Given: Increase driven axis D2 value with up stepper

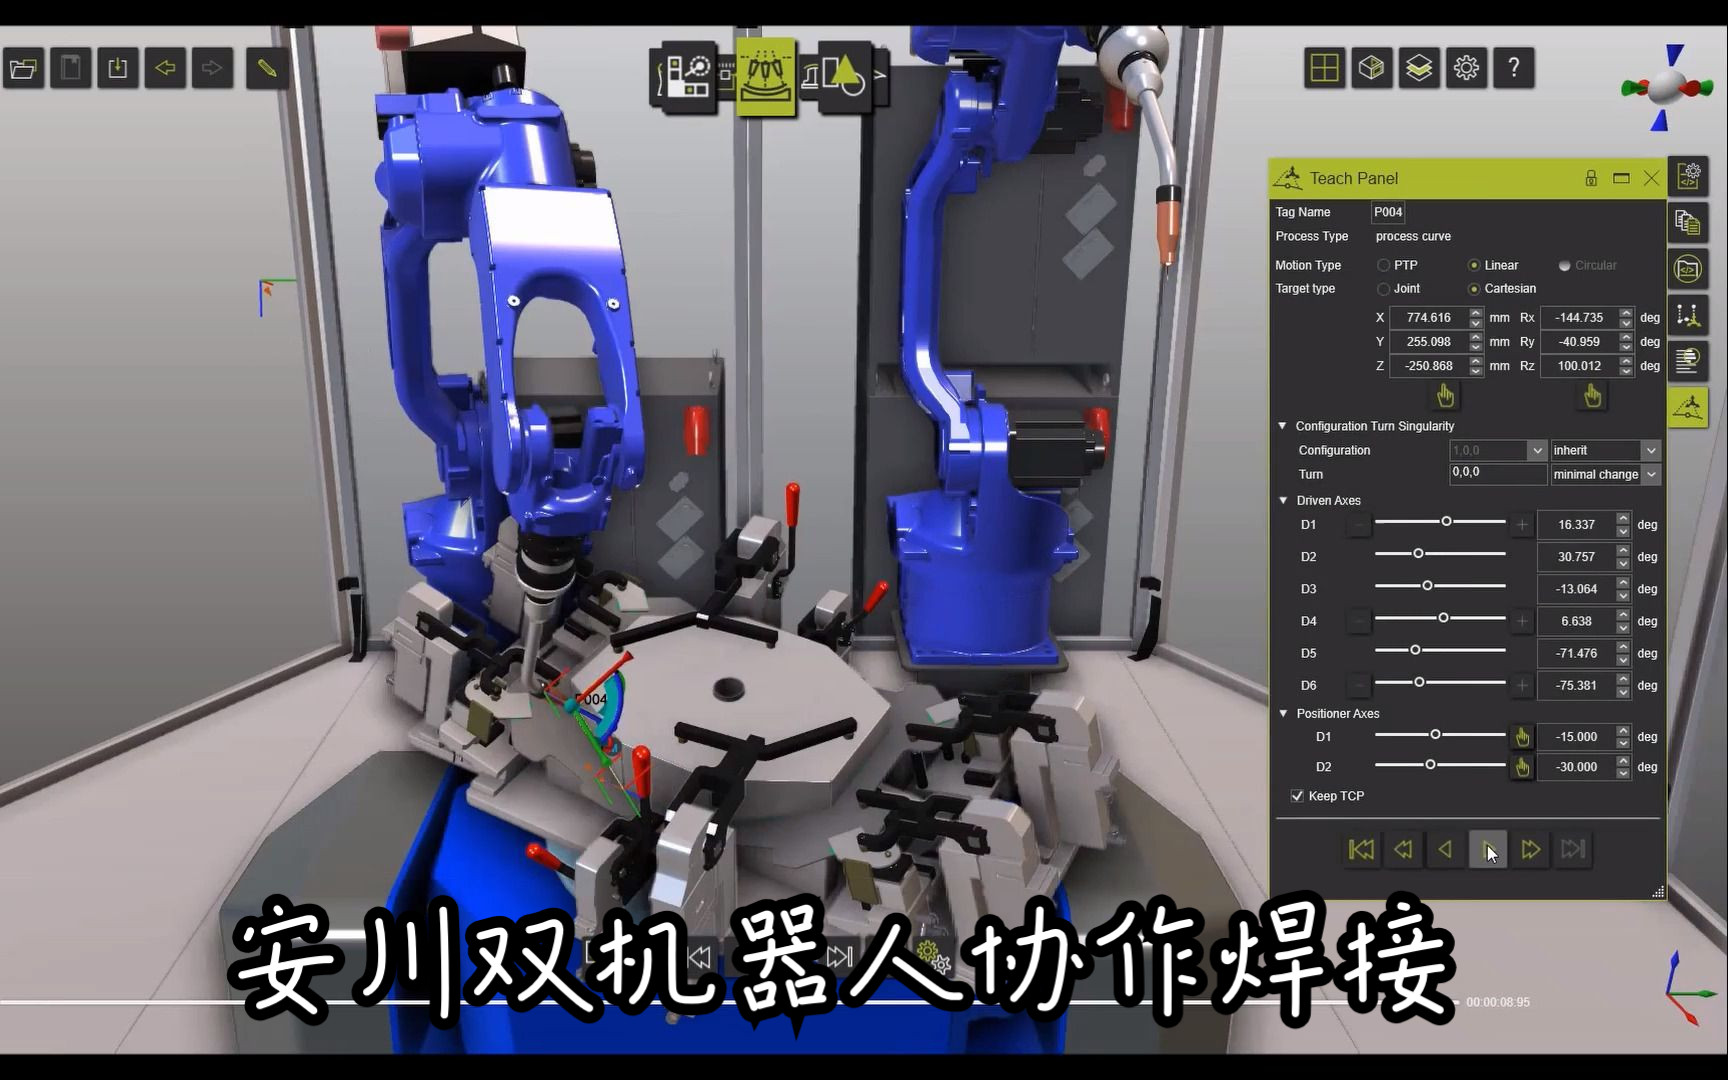Looking at the screenshot, I should tap(1623, 551).
